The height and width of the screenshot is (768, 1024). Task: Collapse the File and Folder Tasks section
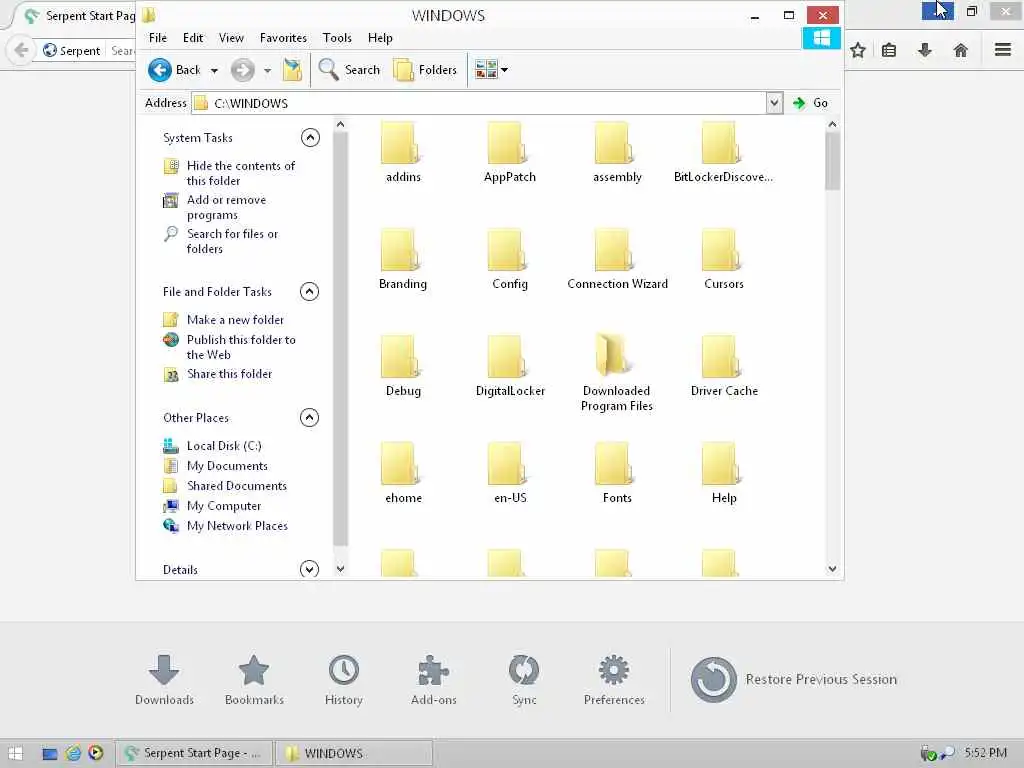click(x=310, y=291)
